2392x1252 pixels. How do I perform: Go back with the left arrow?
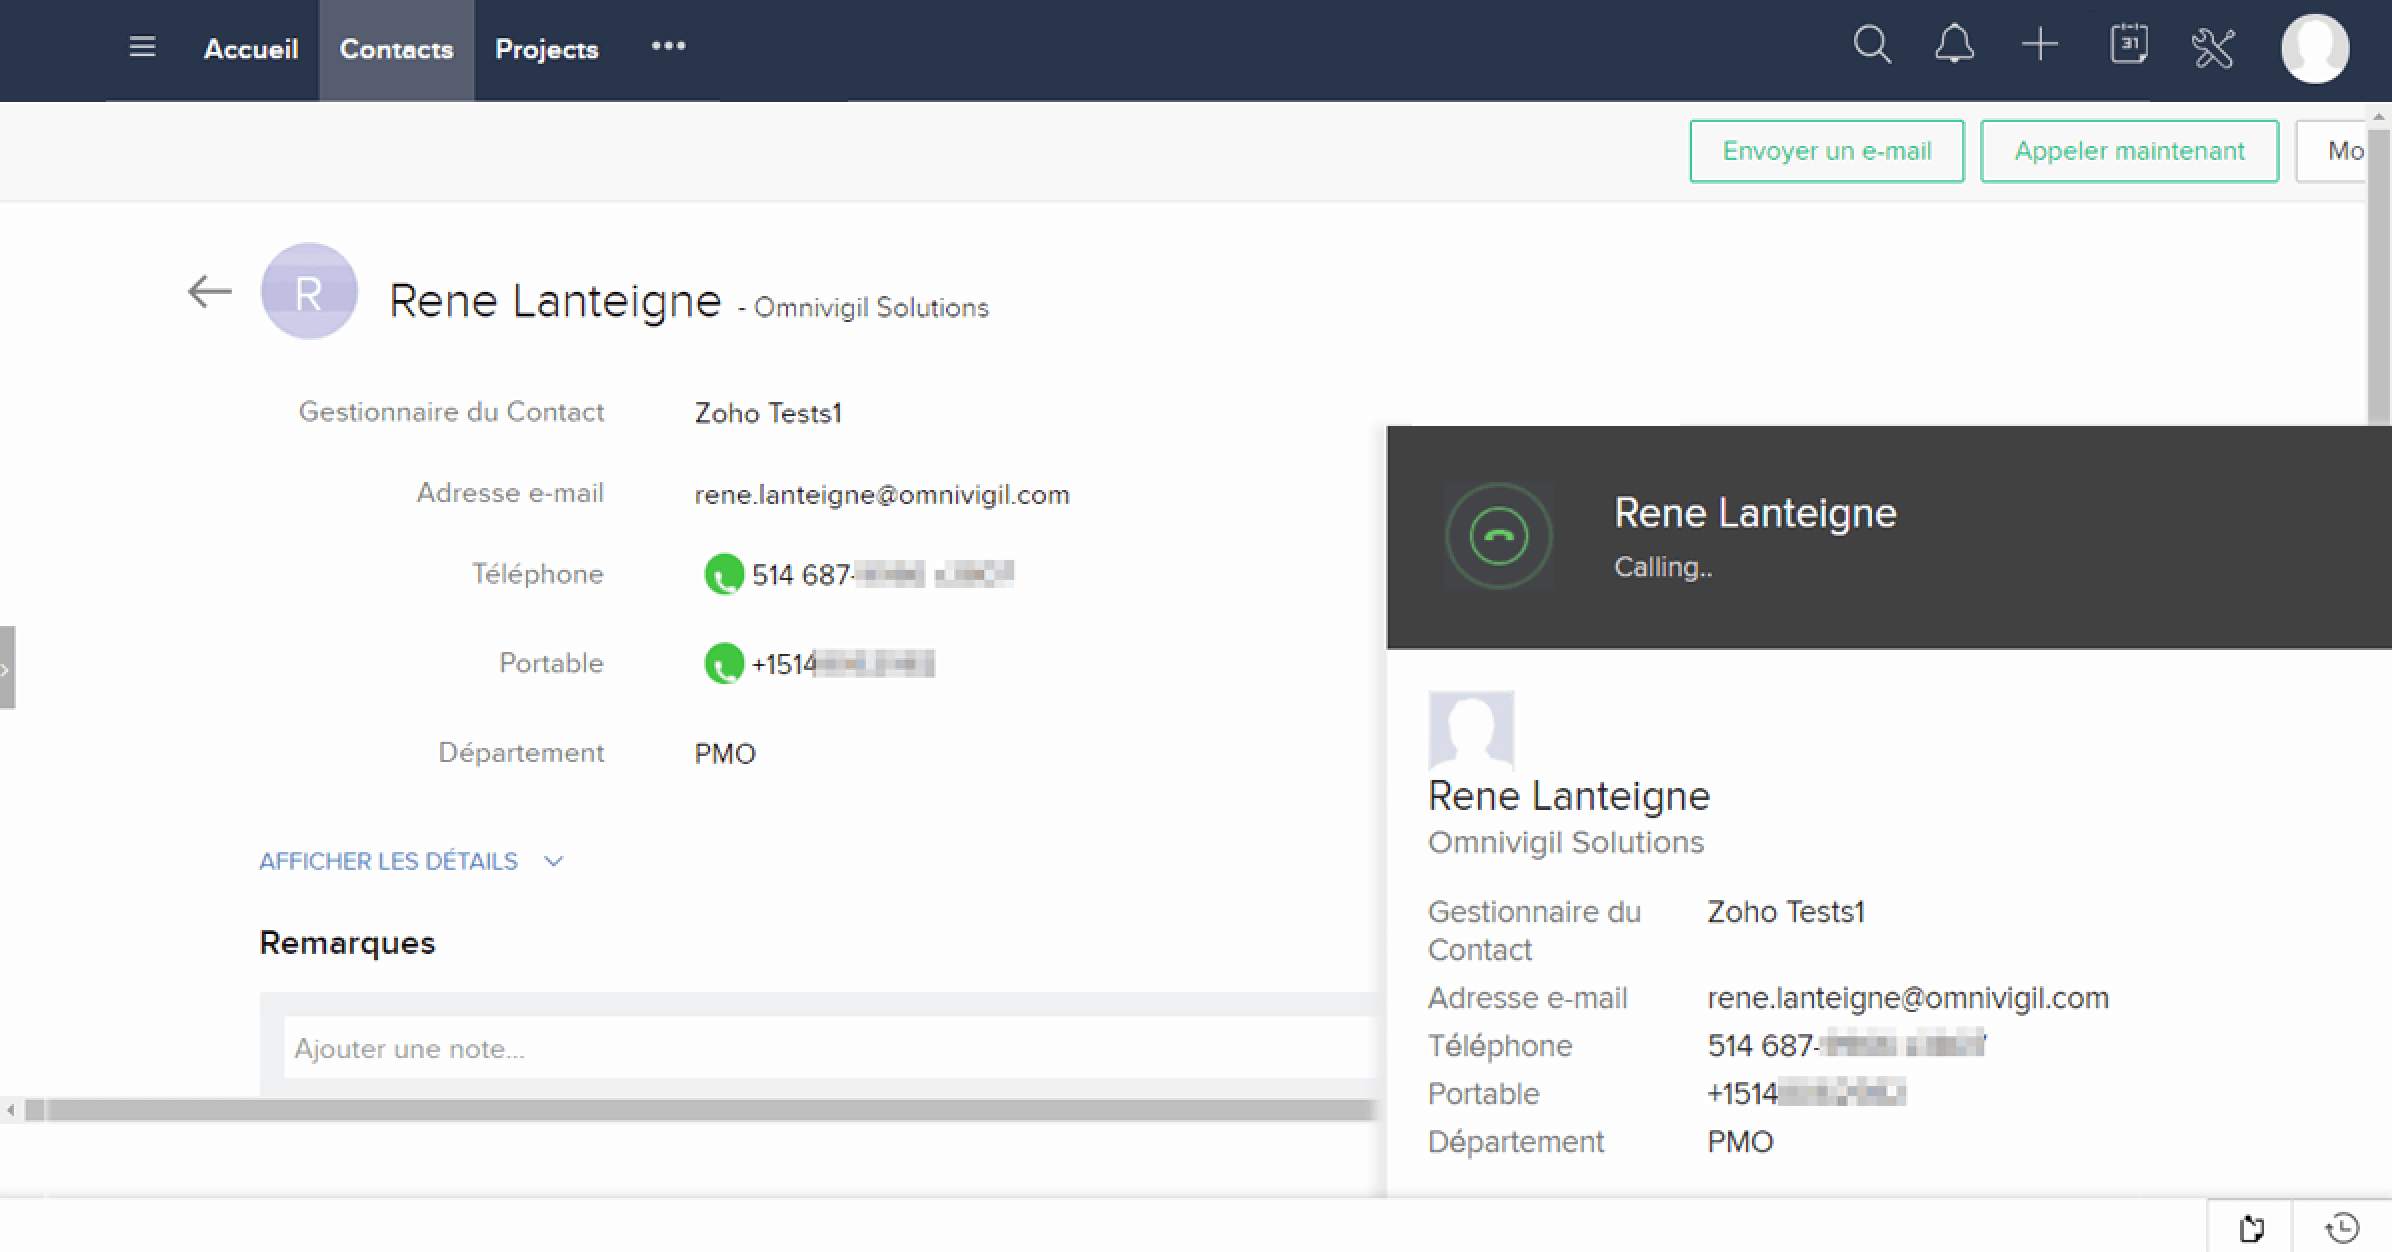[x=210, y=291]
